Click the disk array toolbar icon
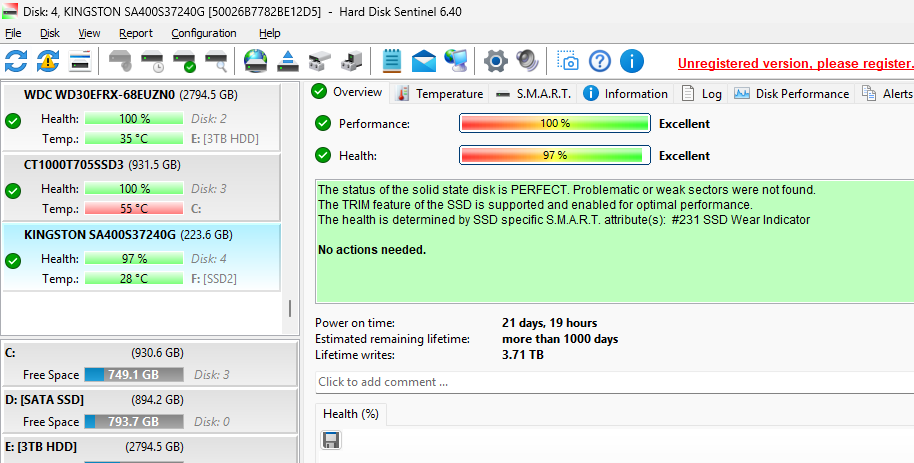 pyautogui.click(x=319, y=61)
